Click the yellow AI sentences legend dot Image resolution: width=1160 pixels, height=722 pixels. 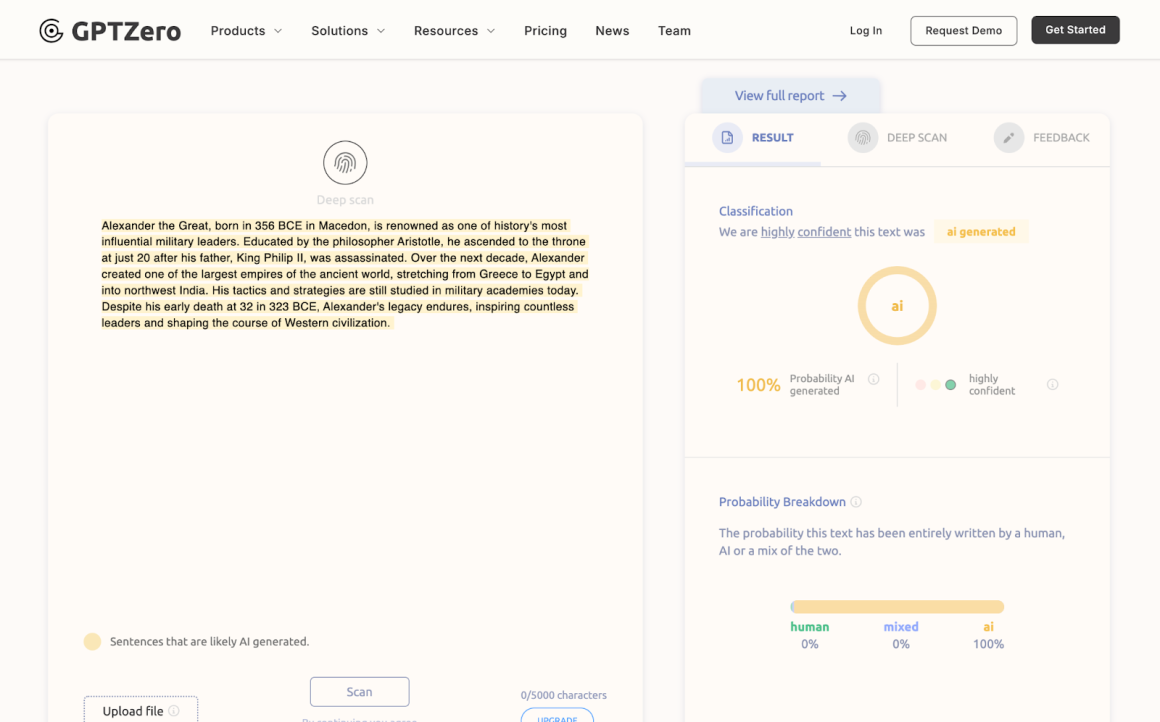pos(92,641)
